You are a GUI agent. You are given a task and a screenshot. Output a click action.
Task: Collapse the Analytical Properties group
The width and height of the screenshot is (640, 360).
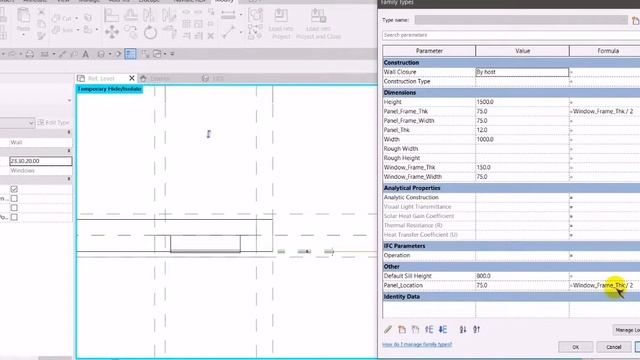pyautogui.click(x=511, y=188)
